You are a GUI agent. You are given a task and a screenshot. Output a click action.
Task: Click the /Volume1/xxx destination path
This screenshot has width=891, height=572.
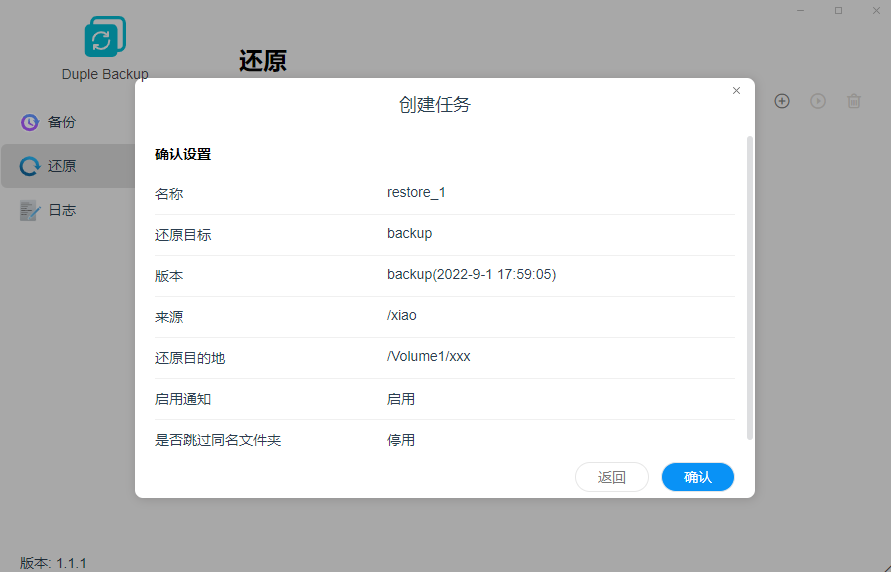tap(428, 357)
